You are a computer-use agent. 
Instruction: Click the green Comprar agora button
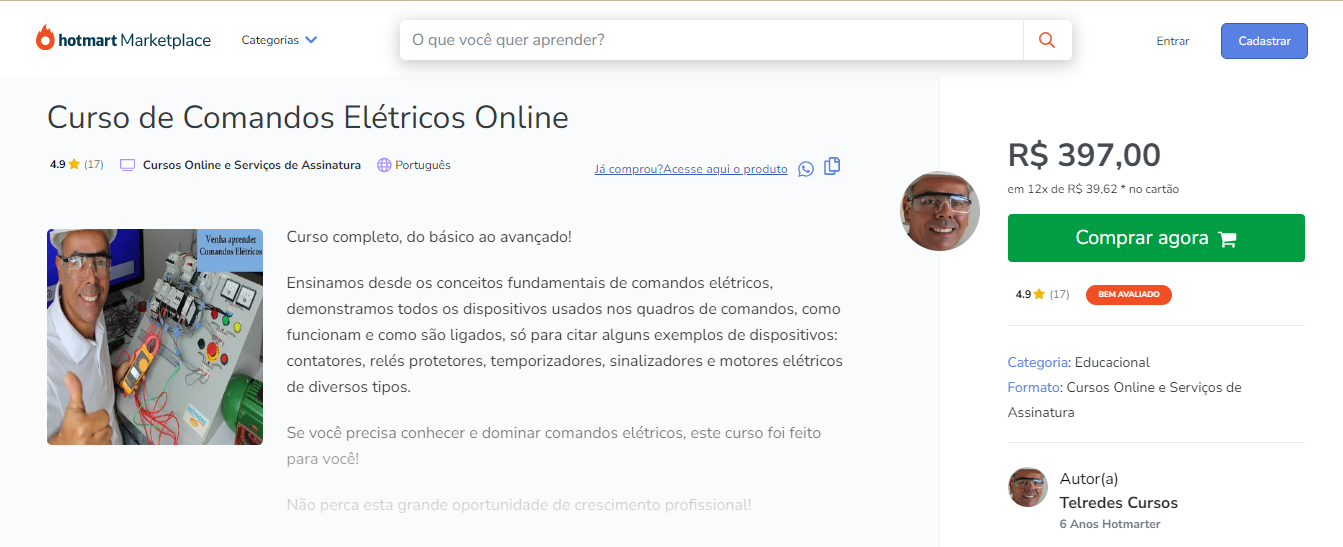1156,238
